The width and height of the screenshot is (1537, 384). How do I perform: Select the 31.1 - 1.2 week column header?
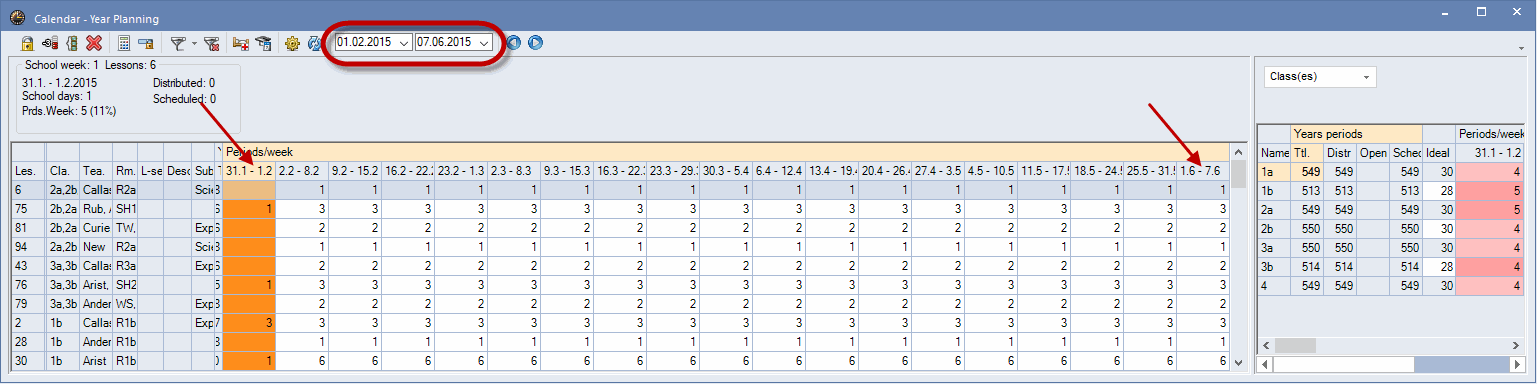tap(249, 170)
